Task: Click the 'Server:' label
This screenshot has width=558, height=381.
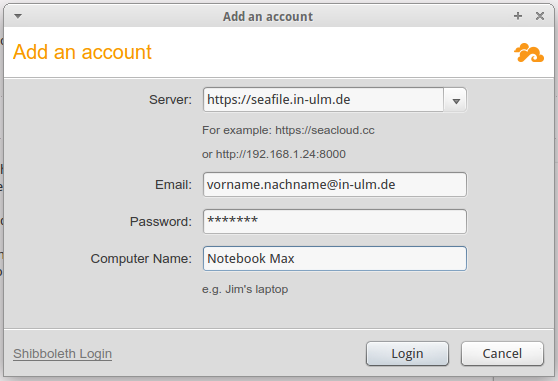Action: (x=170, y=100)
